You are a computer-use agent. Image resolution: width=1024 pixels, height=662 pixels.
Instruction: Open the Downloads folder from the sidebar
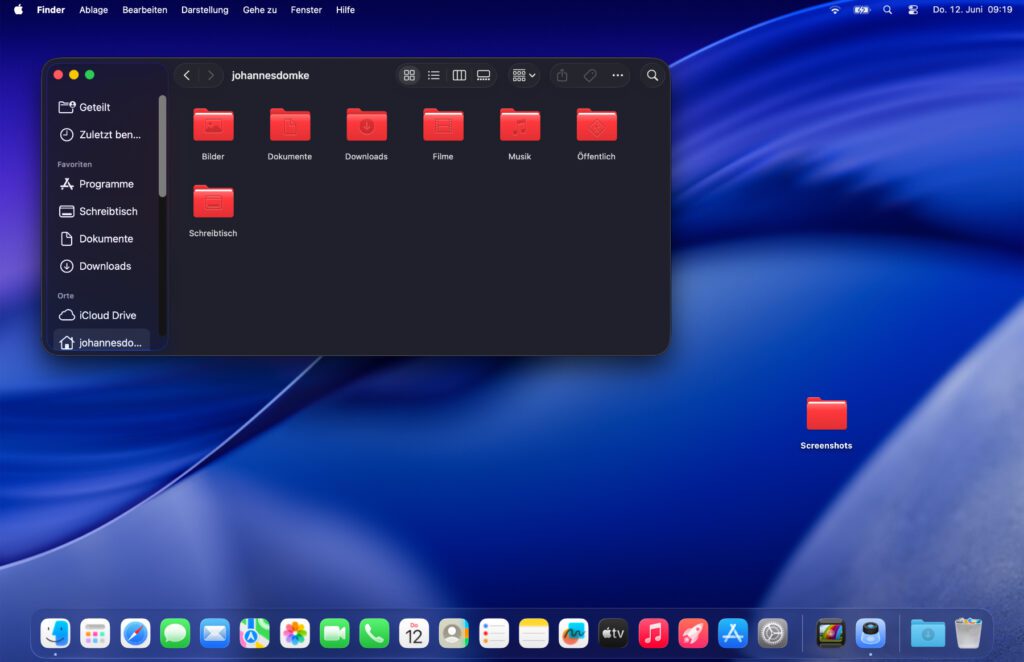click(x=105, y=266)
